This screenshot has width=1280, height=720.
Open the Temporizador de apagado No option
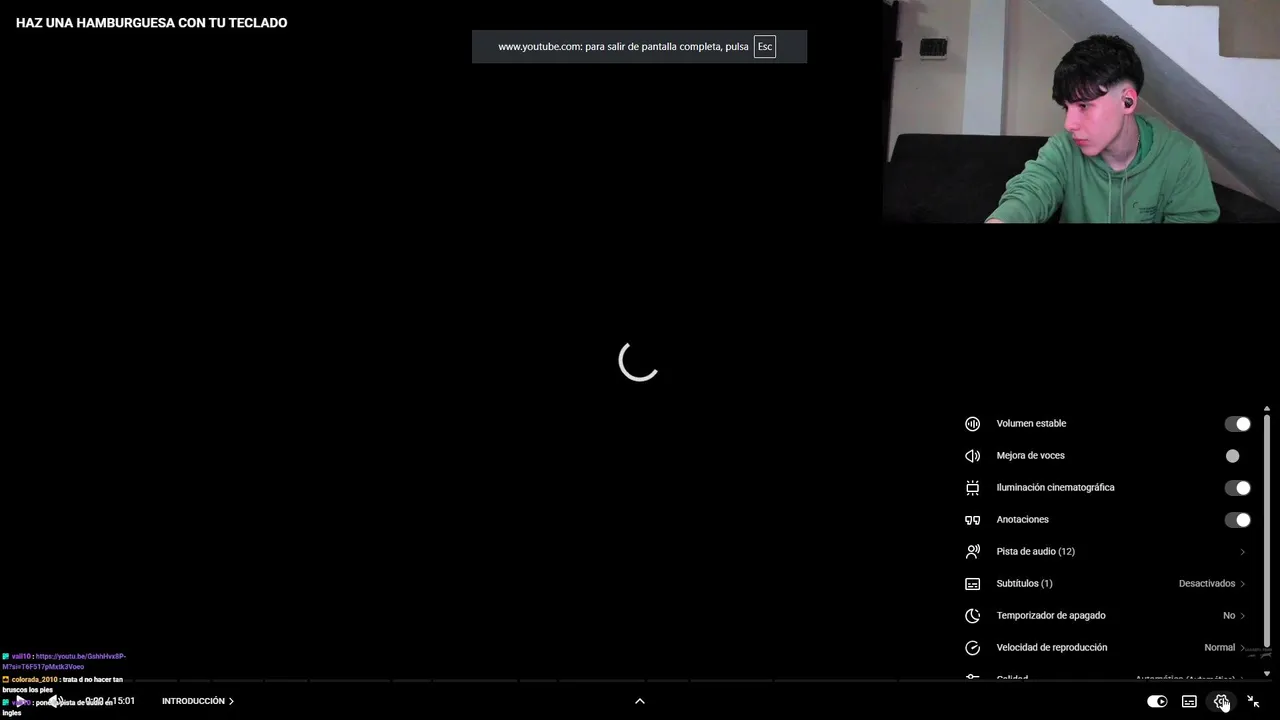pos(1234,616)
